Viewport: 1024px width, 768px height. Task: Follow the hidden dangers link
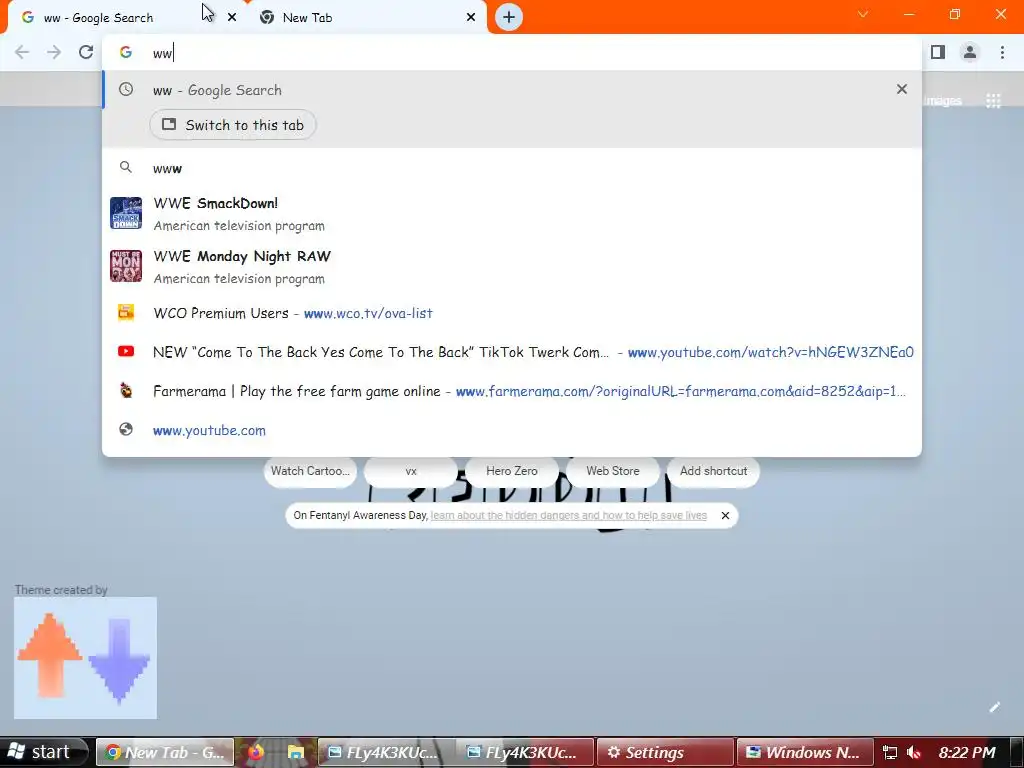point(569,515)
